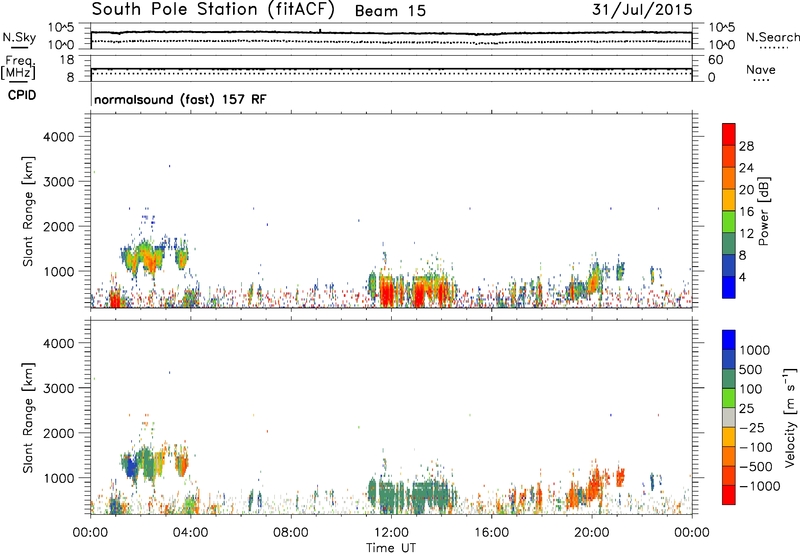Click the '-1000' Velocity colorbar value
The width and height of the screenshot is (800, 554).
[x=760, y=486]
